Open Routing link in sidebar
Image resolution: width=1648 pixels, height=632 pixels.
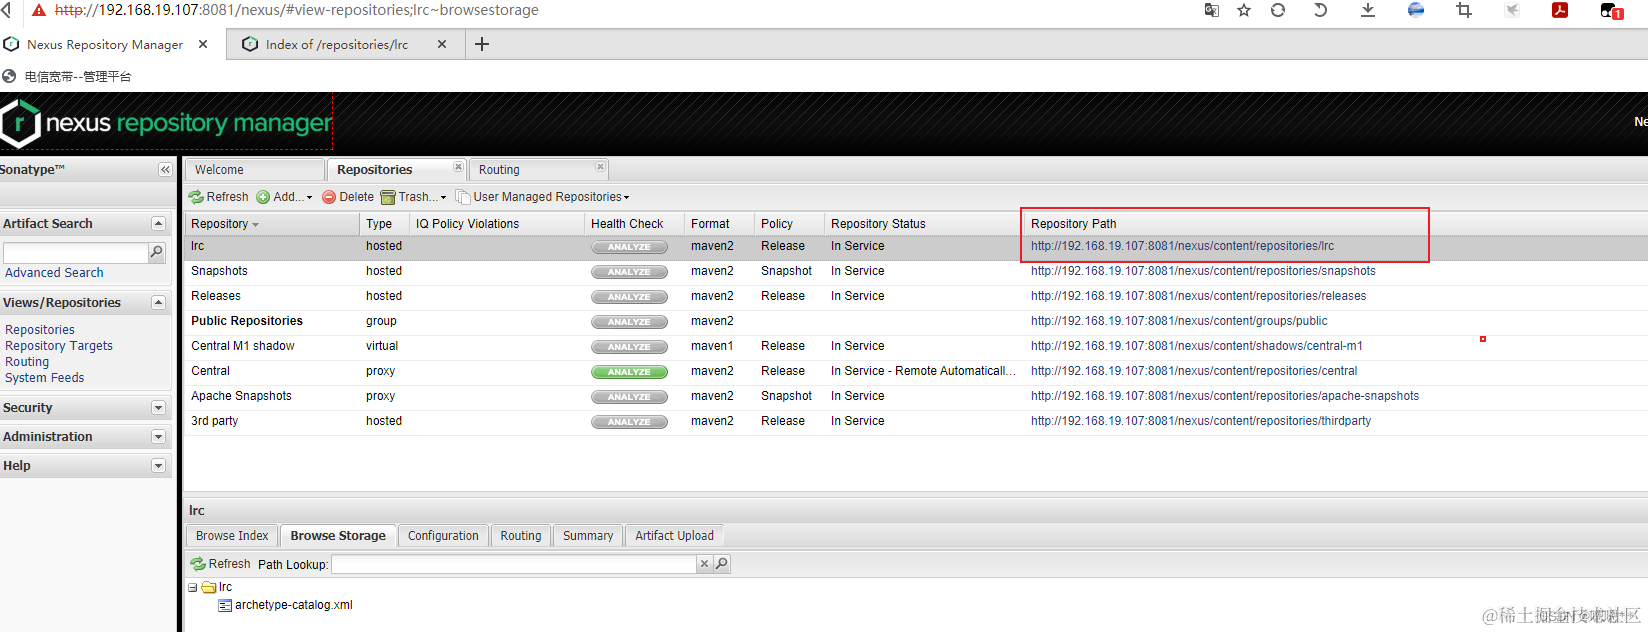(x=27, y=361)
